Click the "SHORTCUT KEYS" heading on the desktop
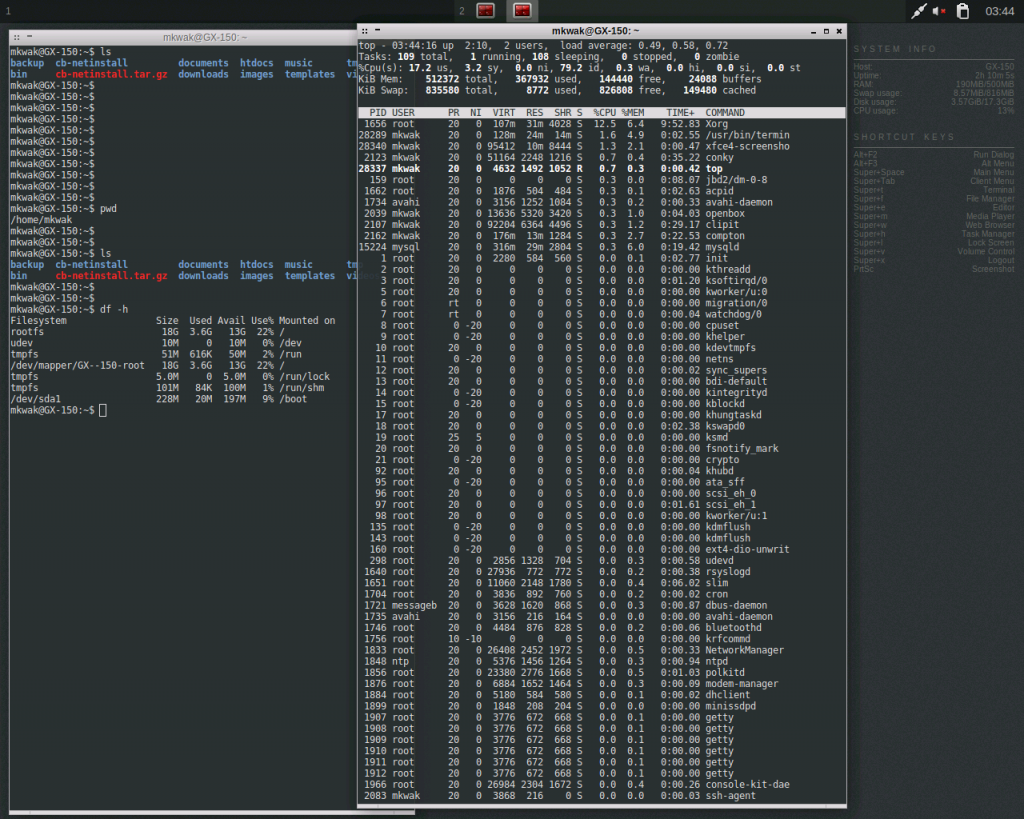Screen dimensions: 1024x819 coord(904,137)
